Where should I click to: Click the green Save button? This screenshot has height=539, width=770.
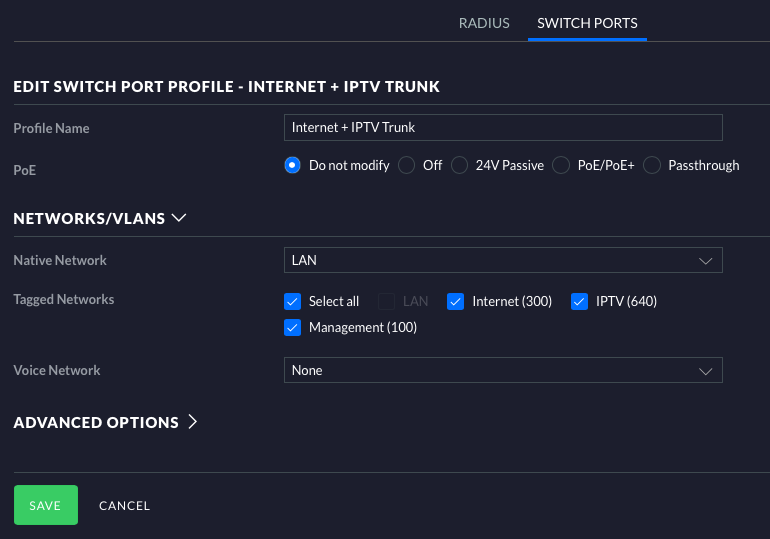(x=45, y=505)
